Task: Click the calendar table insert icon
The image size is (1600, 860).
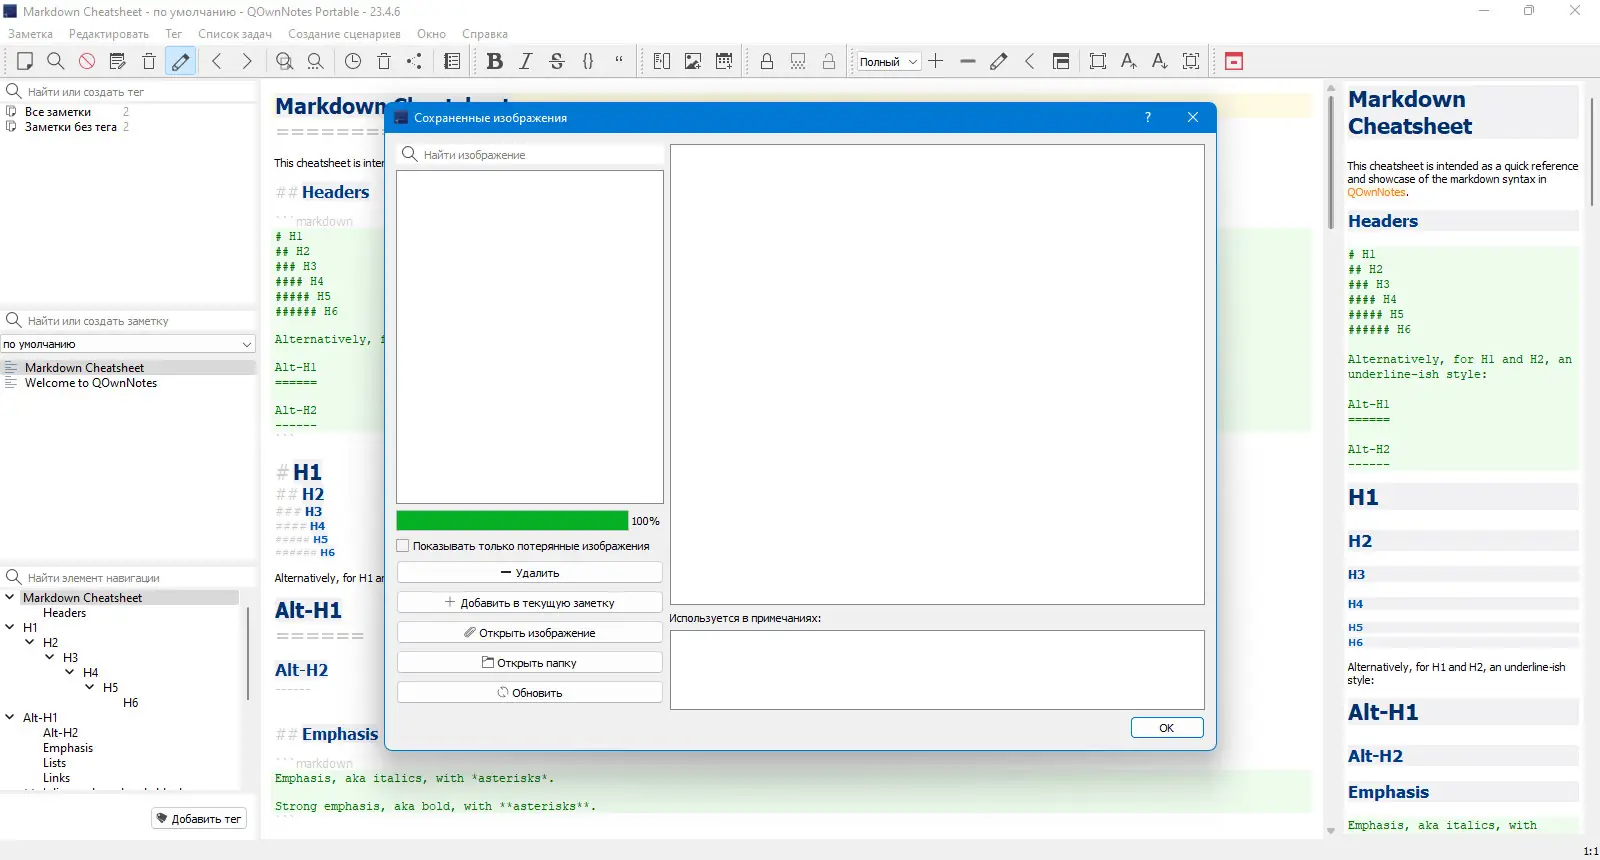Action: pyautogui.click(x=724, y=61)
